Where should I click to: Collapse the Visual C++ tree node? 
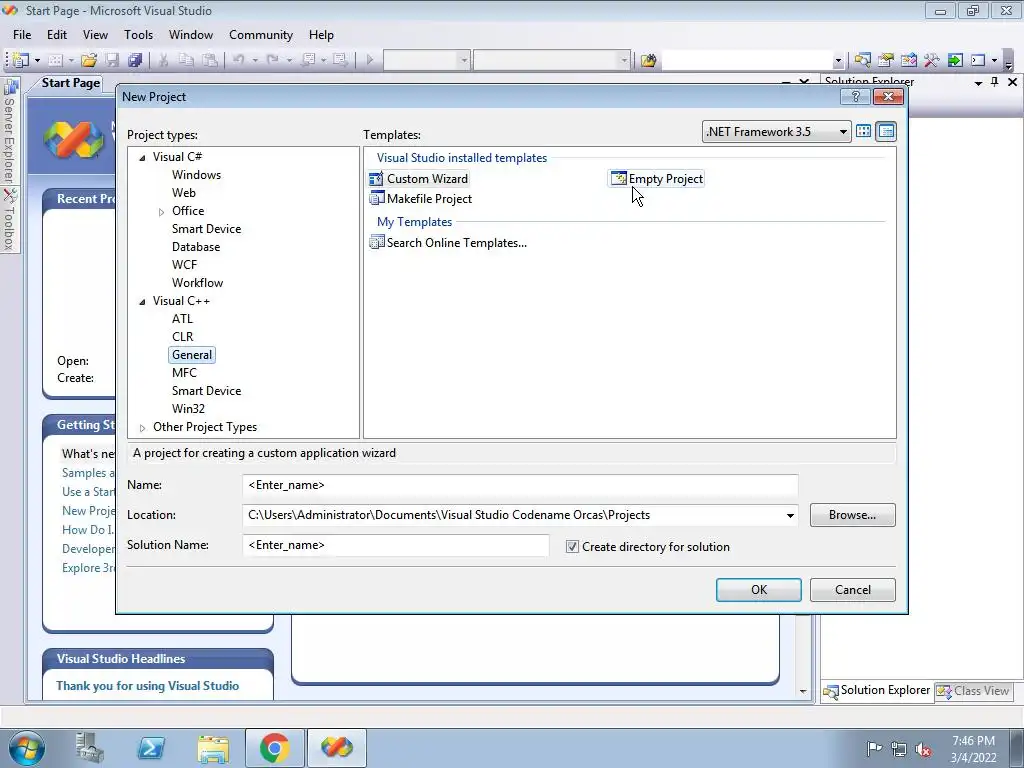[142, 302]
